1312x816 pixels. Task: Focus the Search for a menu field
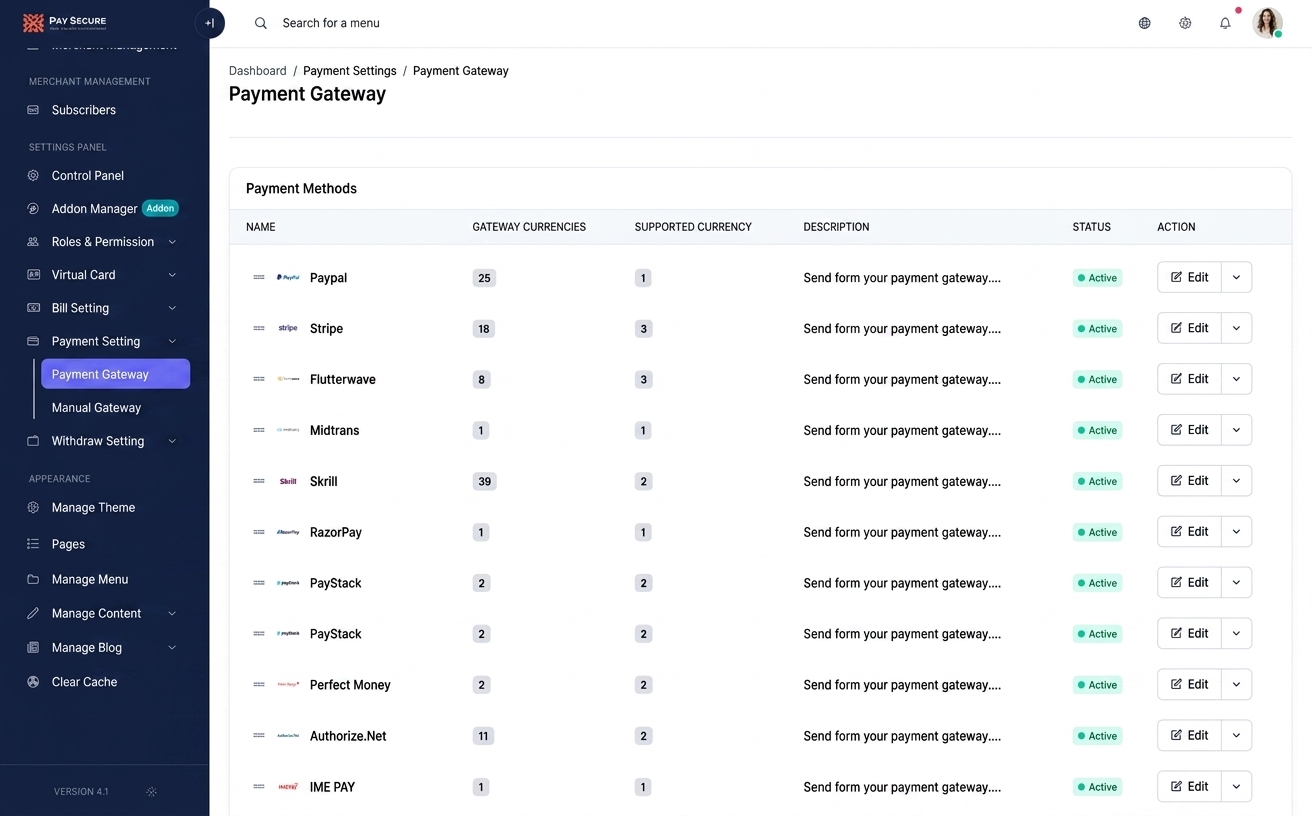[x=331, y=23]
